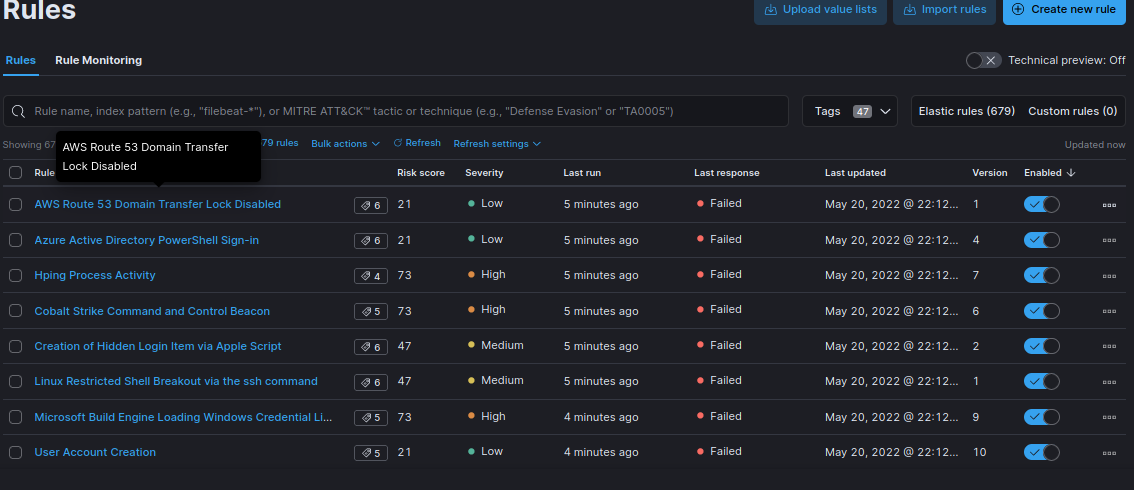Open actions menu for Cobalt Strike rule

(x=1109, y=311)
